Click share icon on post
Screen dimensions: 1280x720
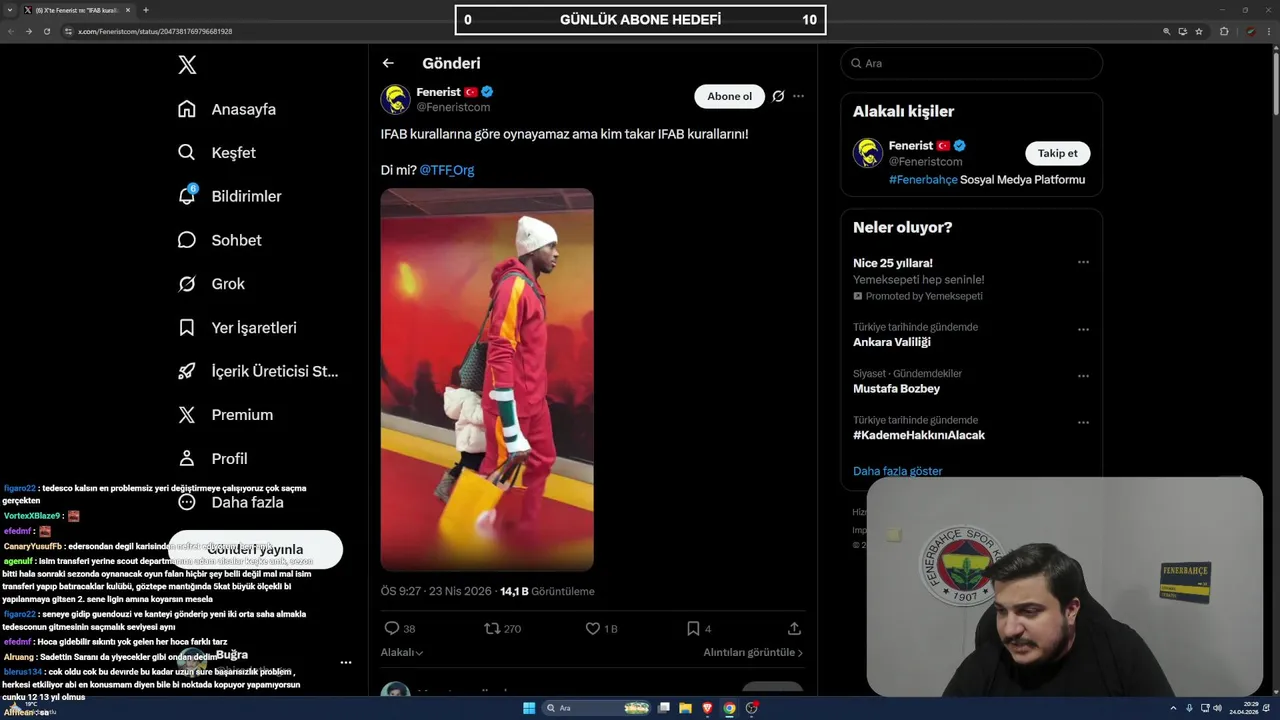click(794, 629)
